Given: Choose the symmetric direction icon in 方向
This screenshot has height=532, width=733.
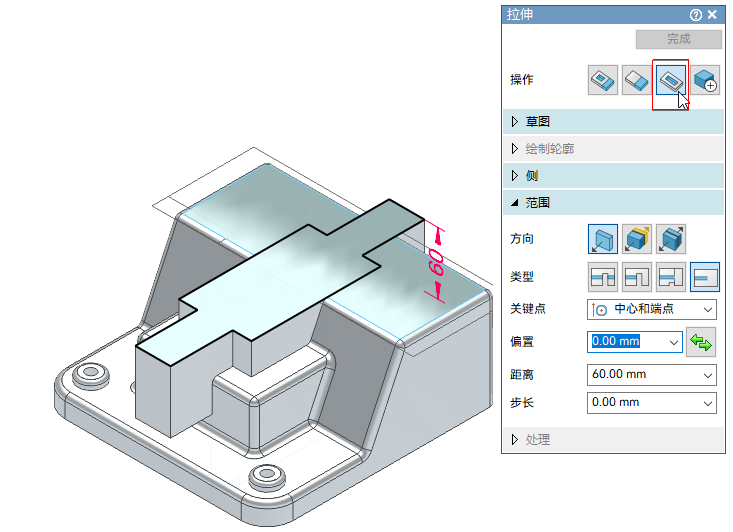Looking at the screenshot, I should 671,239.
